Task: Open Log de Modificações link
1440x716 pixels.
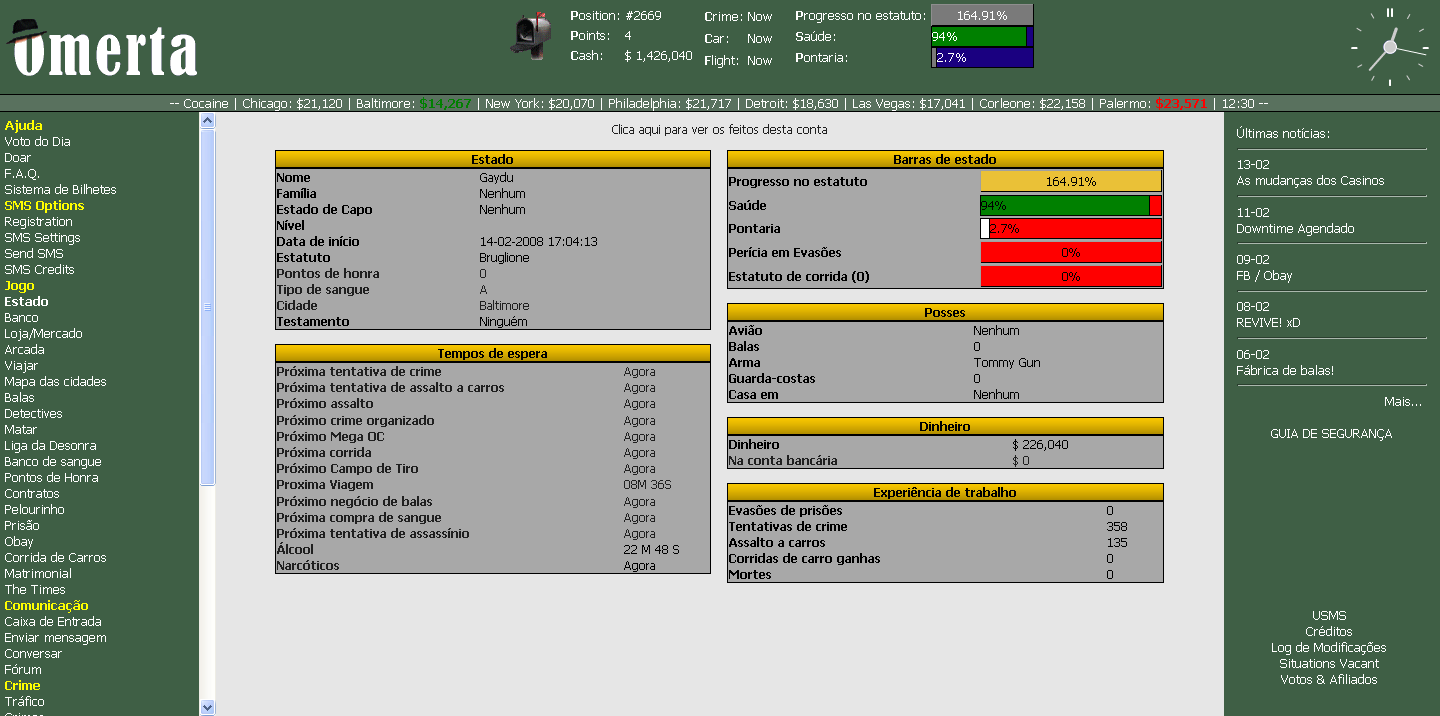Action: click(1328, 648)
